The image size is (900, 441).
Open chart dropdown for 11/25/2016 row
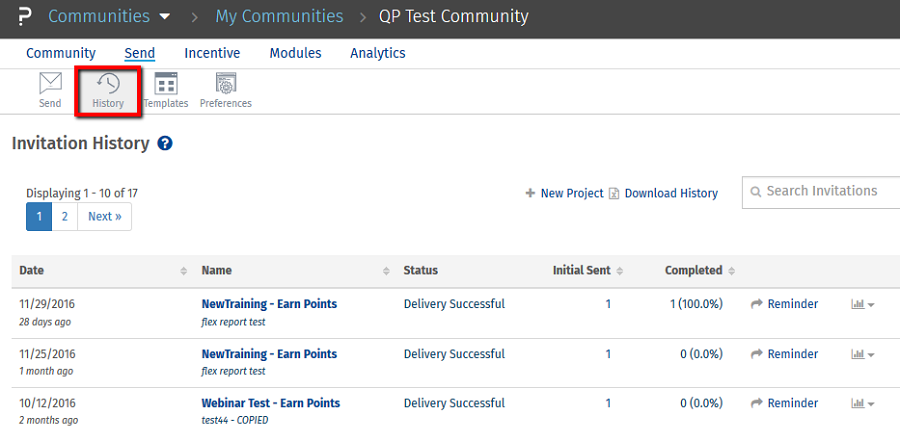click(862, 354)
